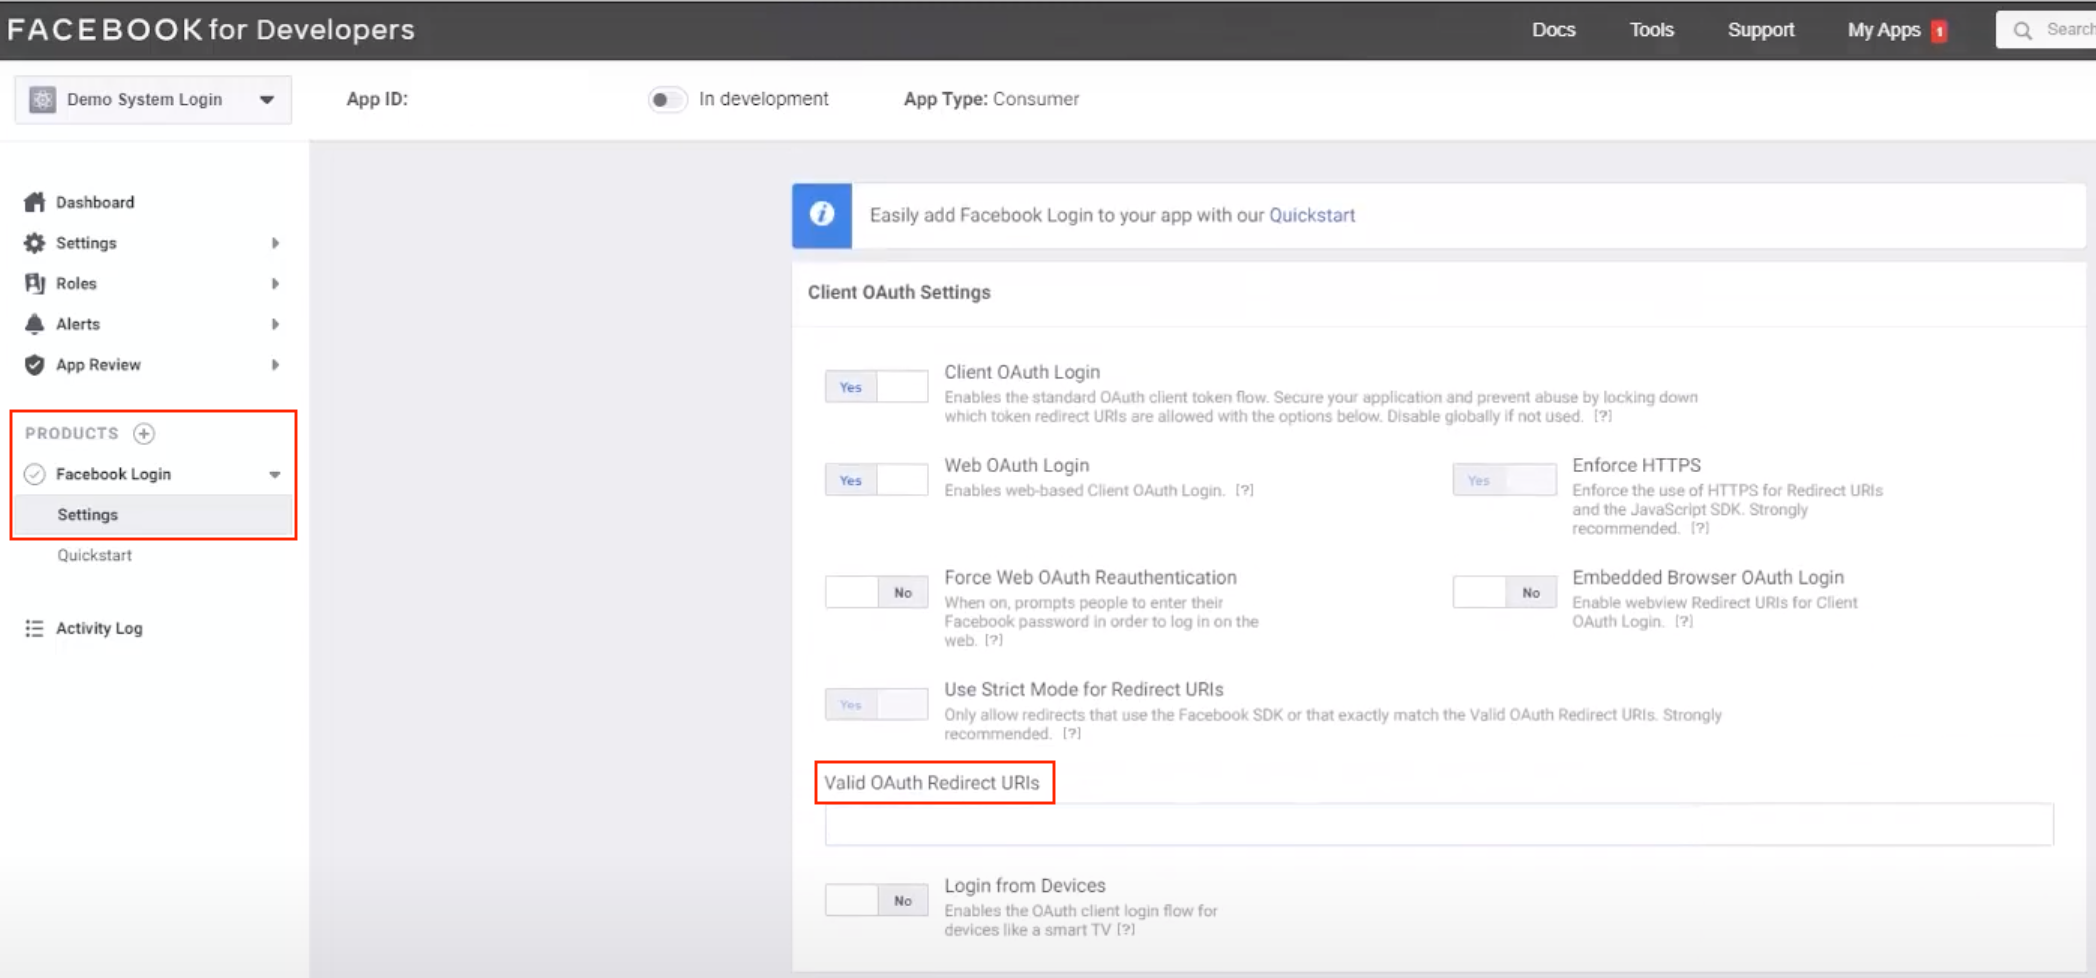Click the blue info icon in banner
Viewport: 2096px width, 978px height.
pyautogui.click(x=822, y=215)
